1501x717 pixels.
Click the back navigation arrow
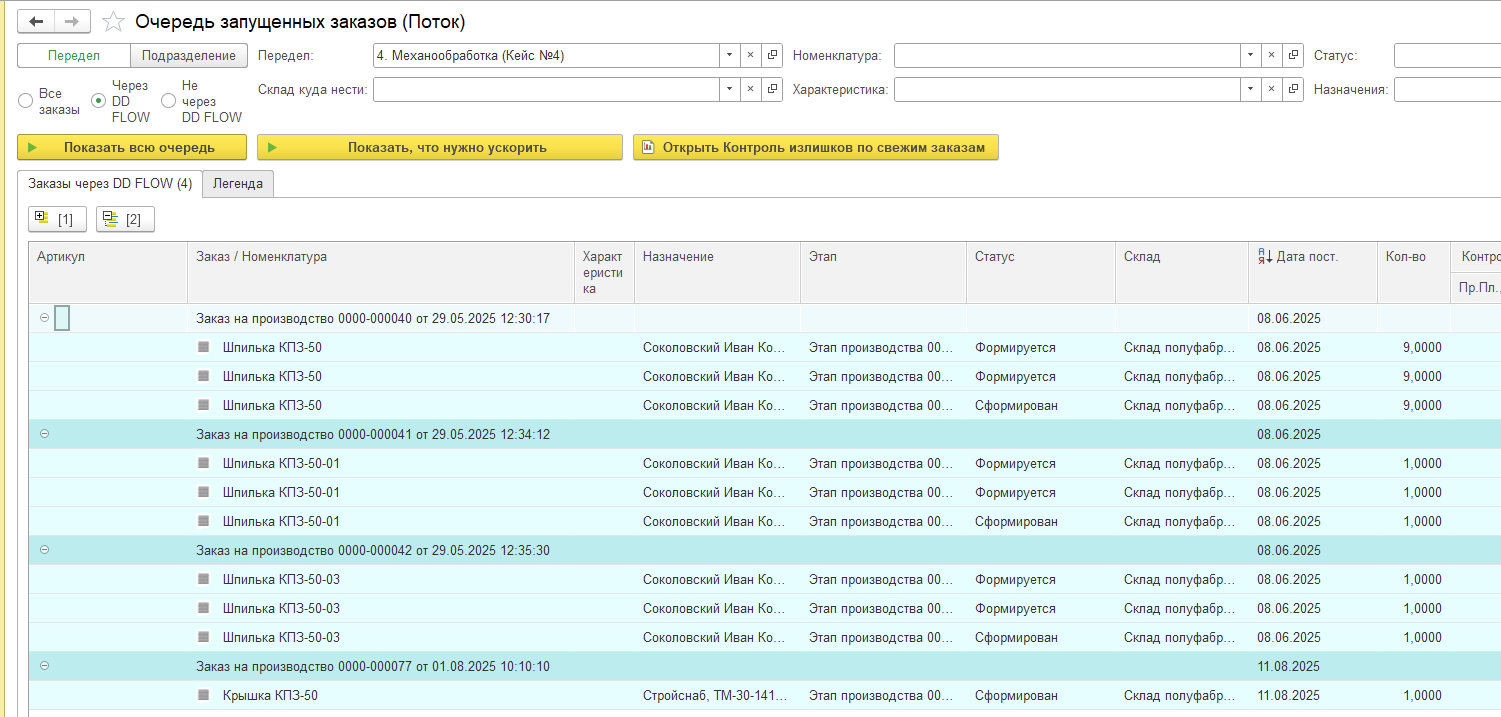pos(36,21)
